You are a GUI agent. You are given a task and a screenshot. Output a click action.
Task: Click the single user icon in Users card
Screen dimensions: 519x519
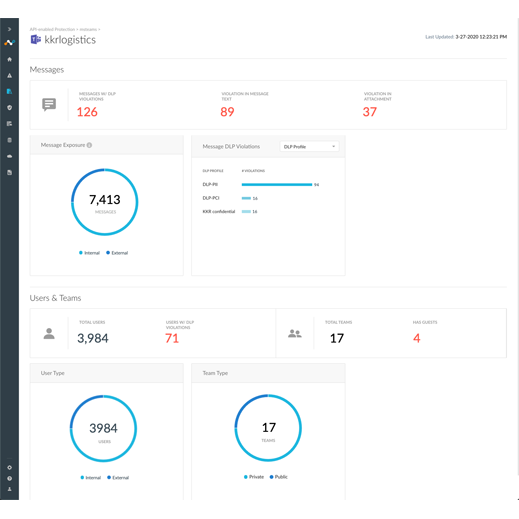49,333
